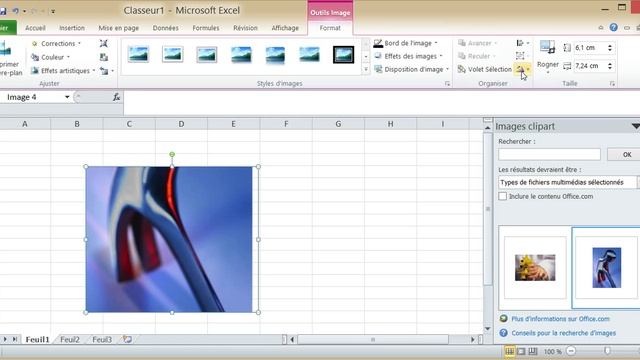Expand the Corrections dropdown
This screenshot has height=360, width=640.
(x=80, y=43)
